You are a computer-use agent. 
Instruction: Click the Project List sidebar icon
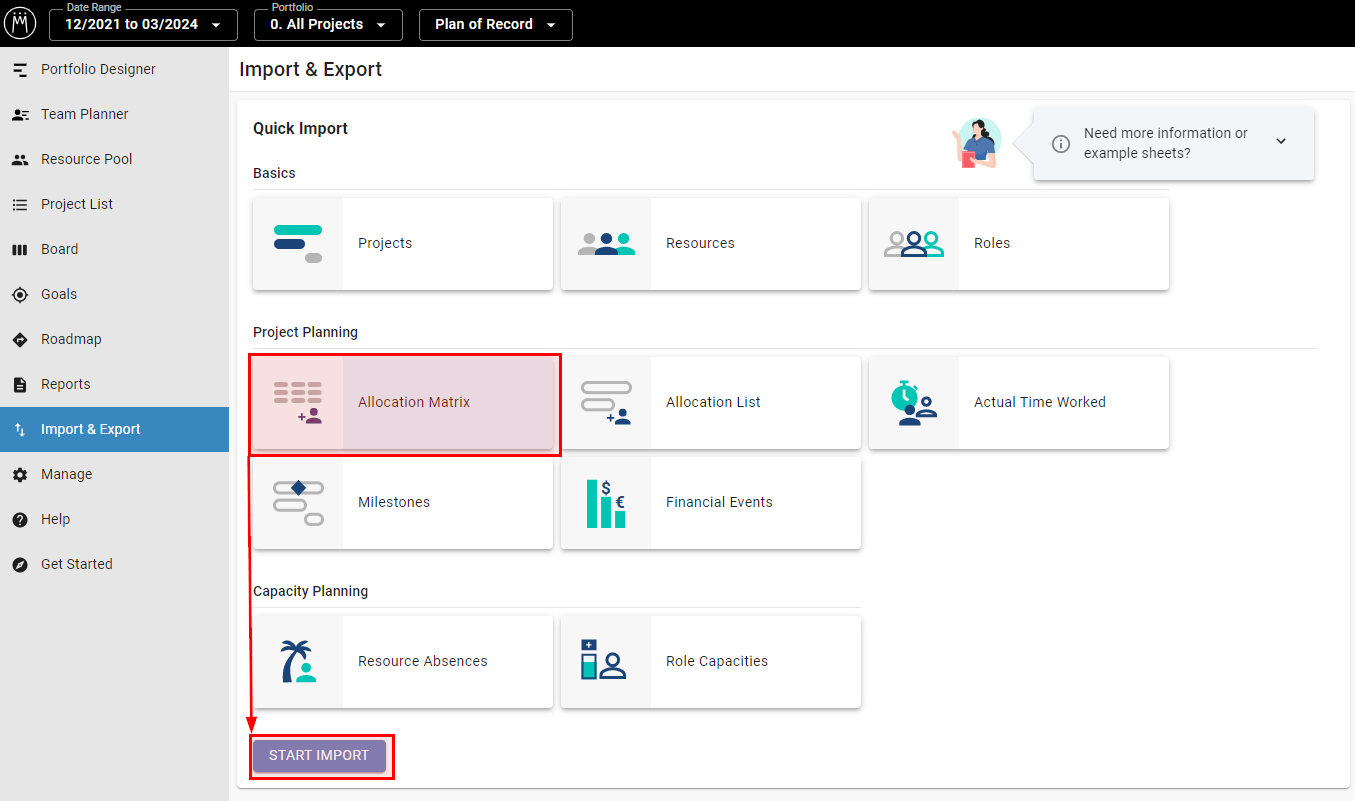[20, 204]
